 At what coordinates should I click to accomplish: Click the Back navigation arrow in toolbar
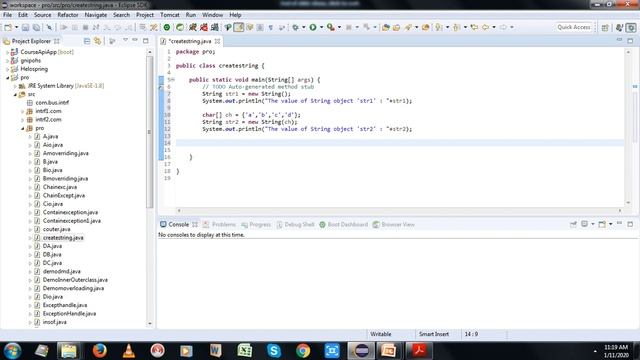485,27
